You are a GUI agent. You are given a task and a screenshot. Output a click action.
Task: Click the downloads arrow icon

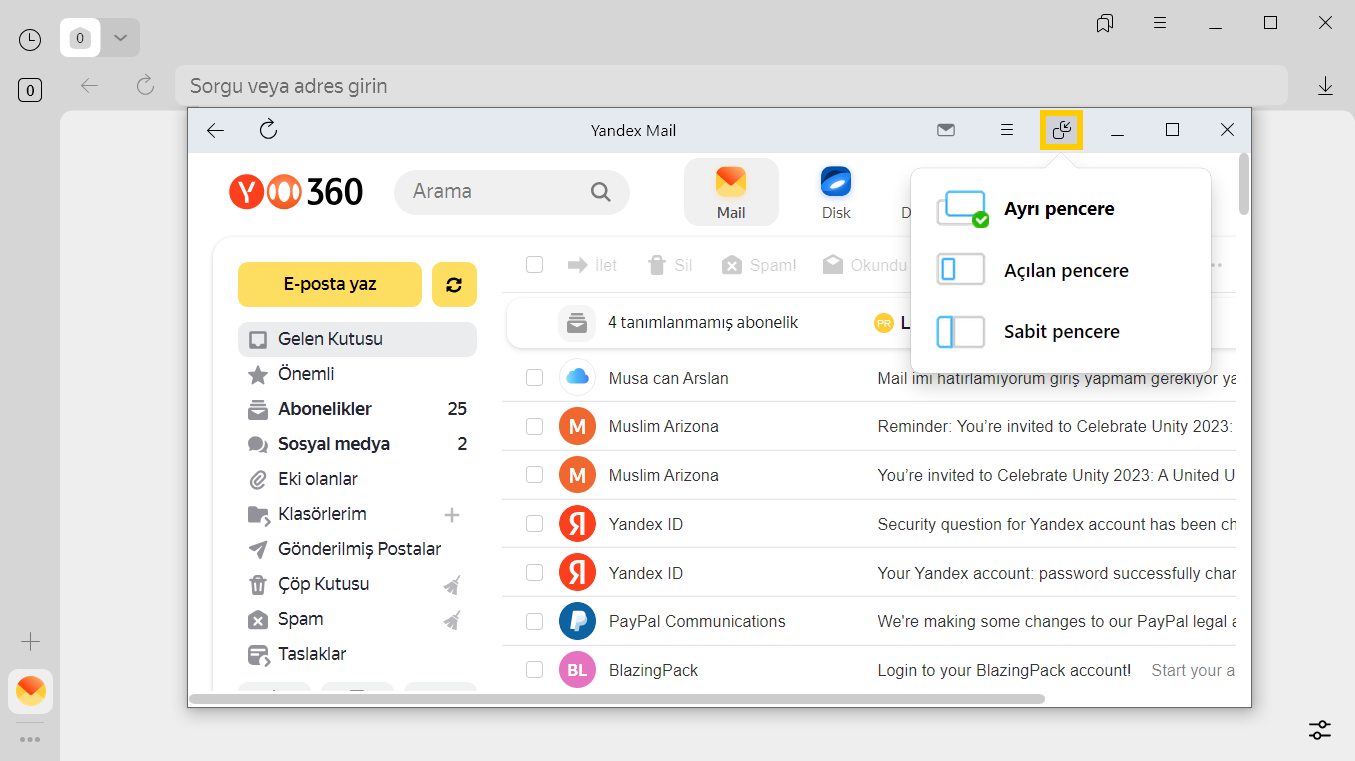tap(1325, 86)
